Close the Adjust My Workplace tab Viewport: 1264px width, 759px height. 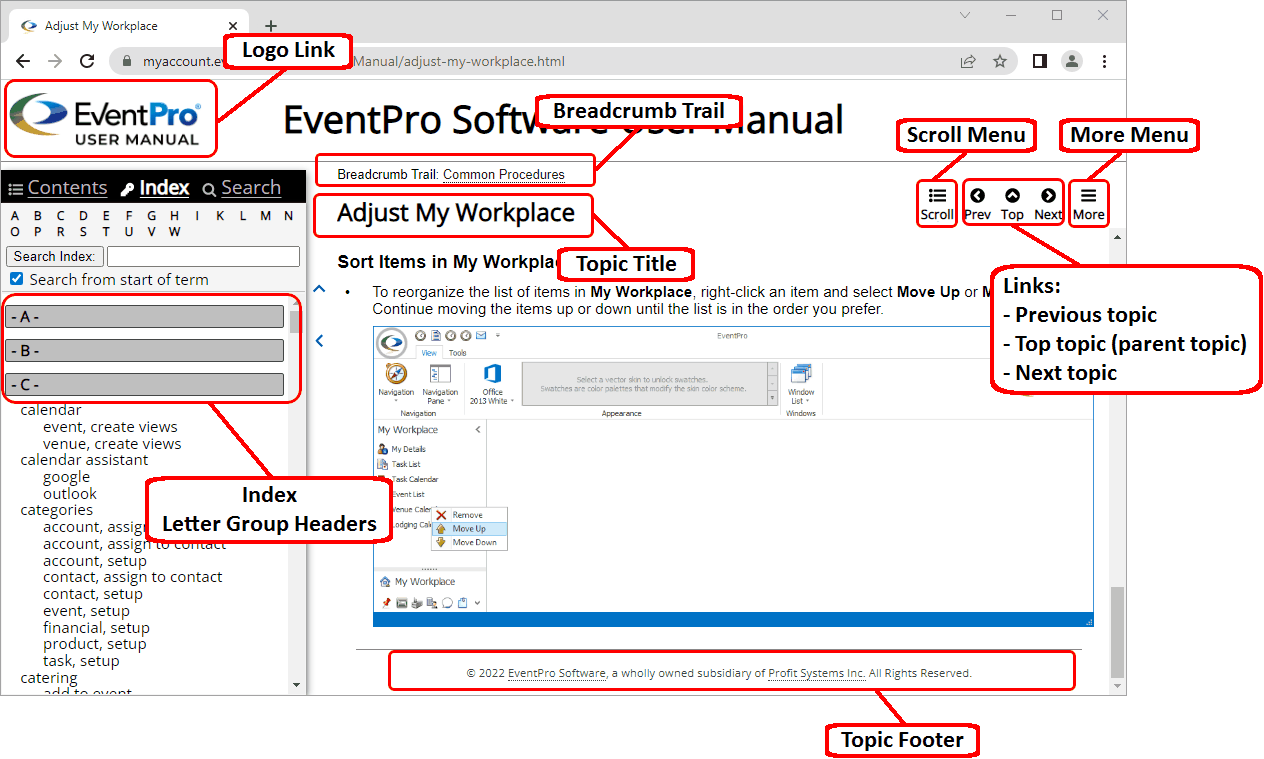[234, 26]
